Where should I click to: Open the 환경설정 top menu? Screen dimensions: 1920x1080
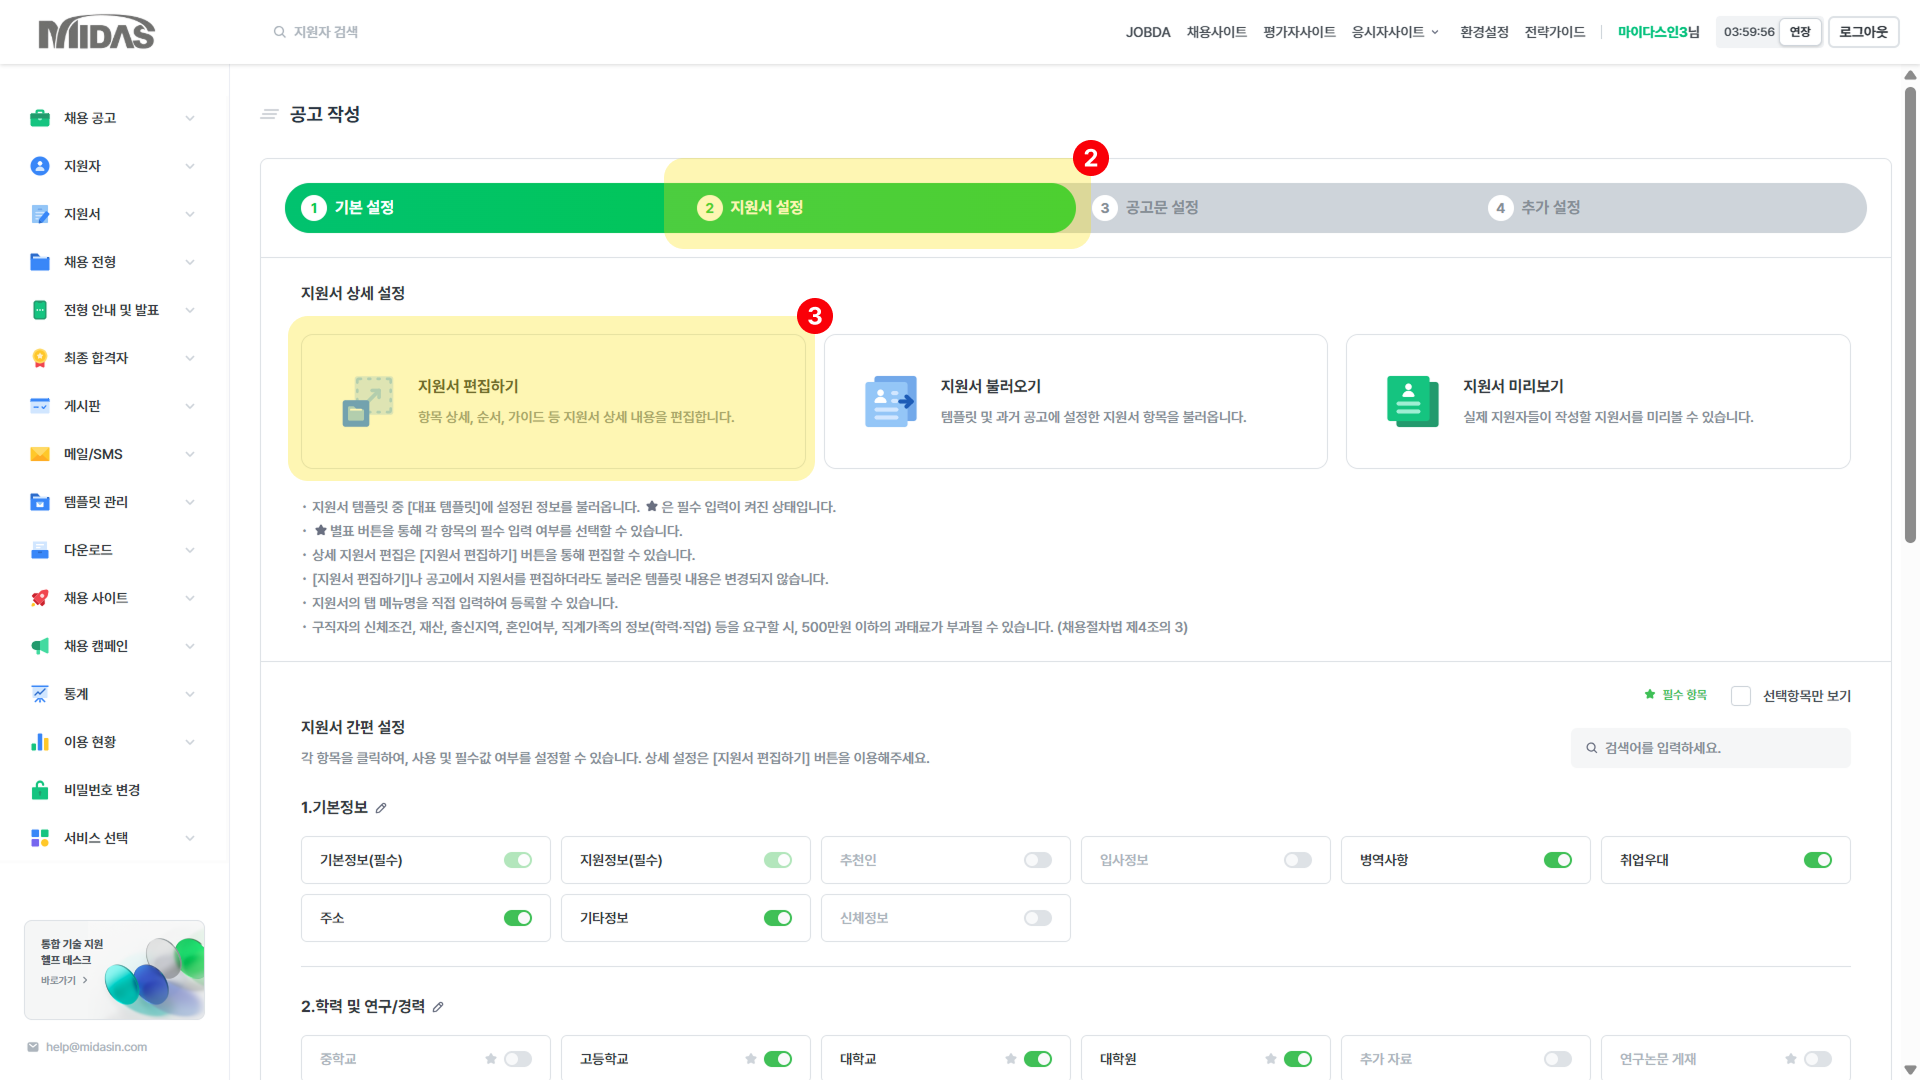coord(1483,32)
